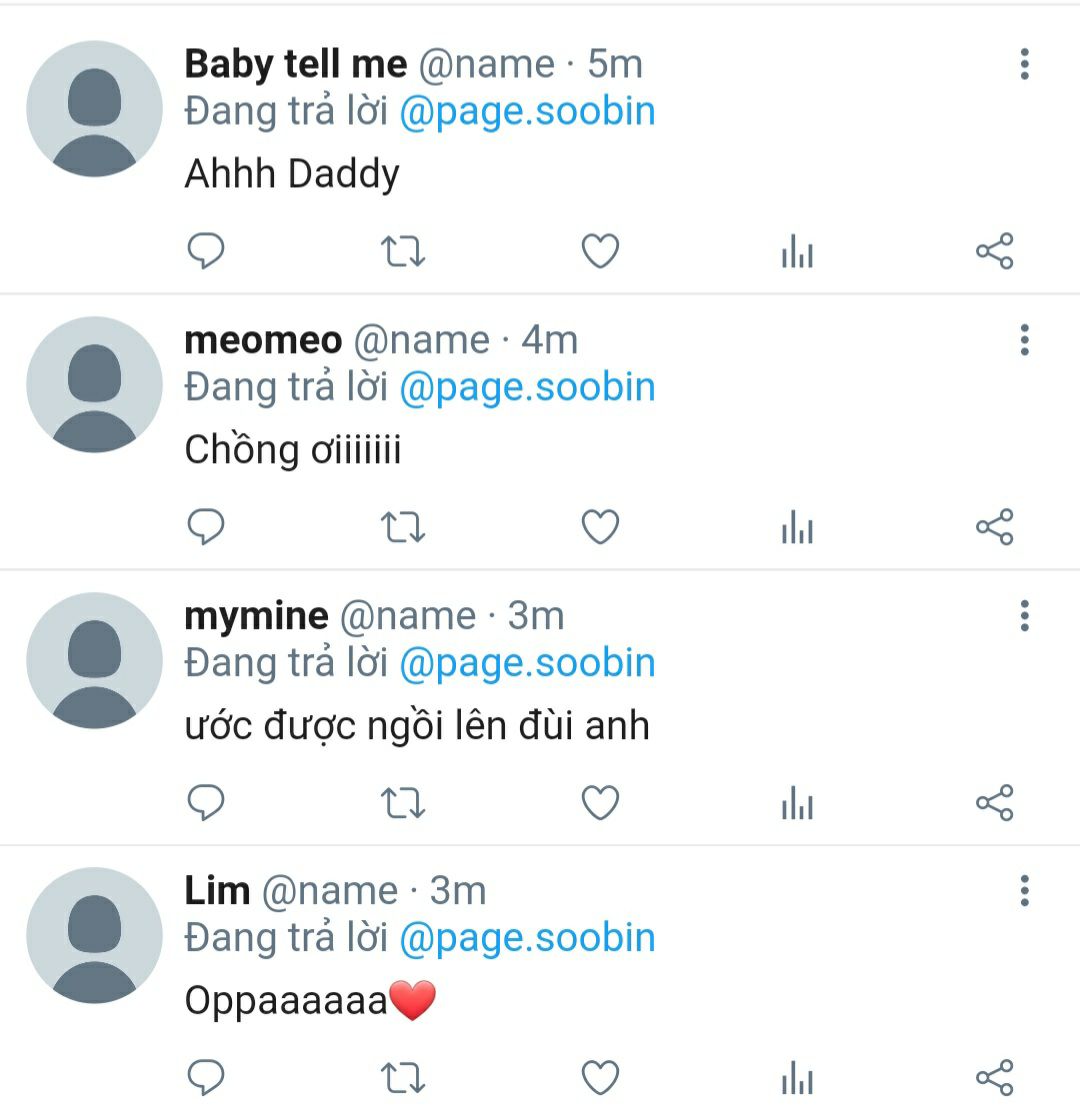
Task: View analytics on mymine's tweet
Action: [797, 805]
